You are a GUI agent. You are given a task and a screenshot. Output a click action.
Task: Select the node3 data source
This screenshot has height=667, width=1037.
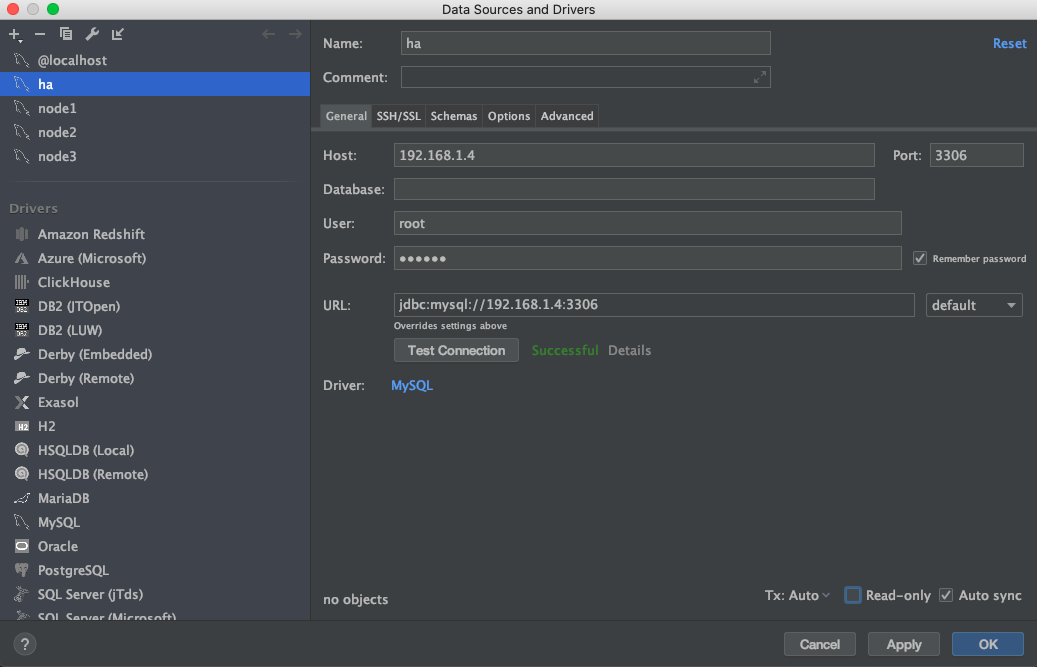(155, 156)
